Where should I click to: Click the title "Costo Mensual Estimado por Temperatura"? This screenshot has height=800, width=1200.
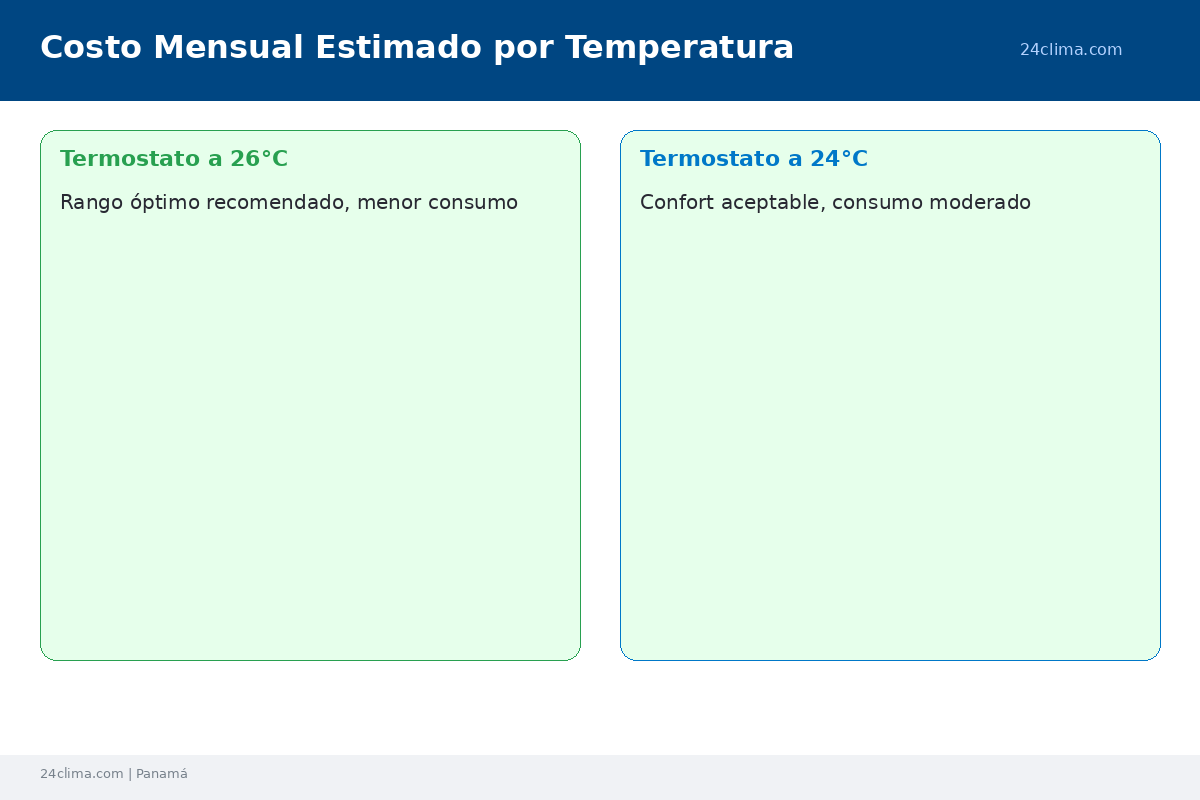pos(416,47)
